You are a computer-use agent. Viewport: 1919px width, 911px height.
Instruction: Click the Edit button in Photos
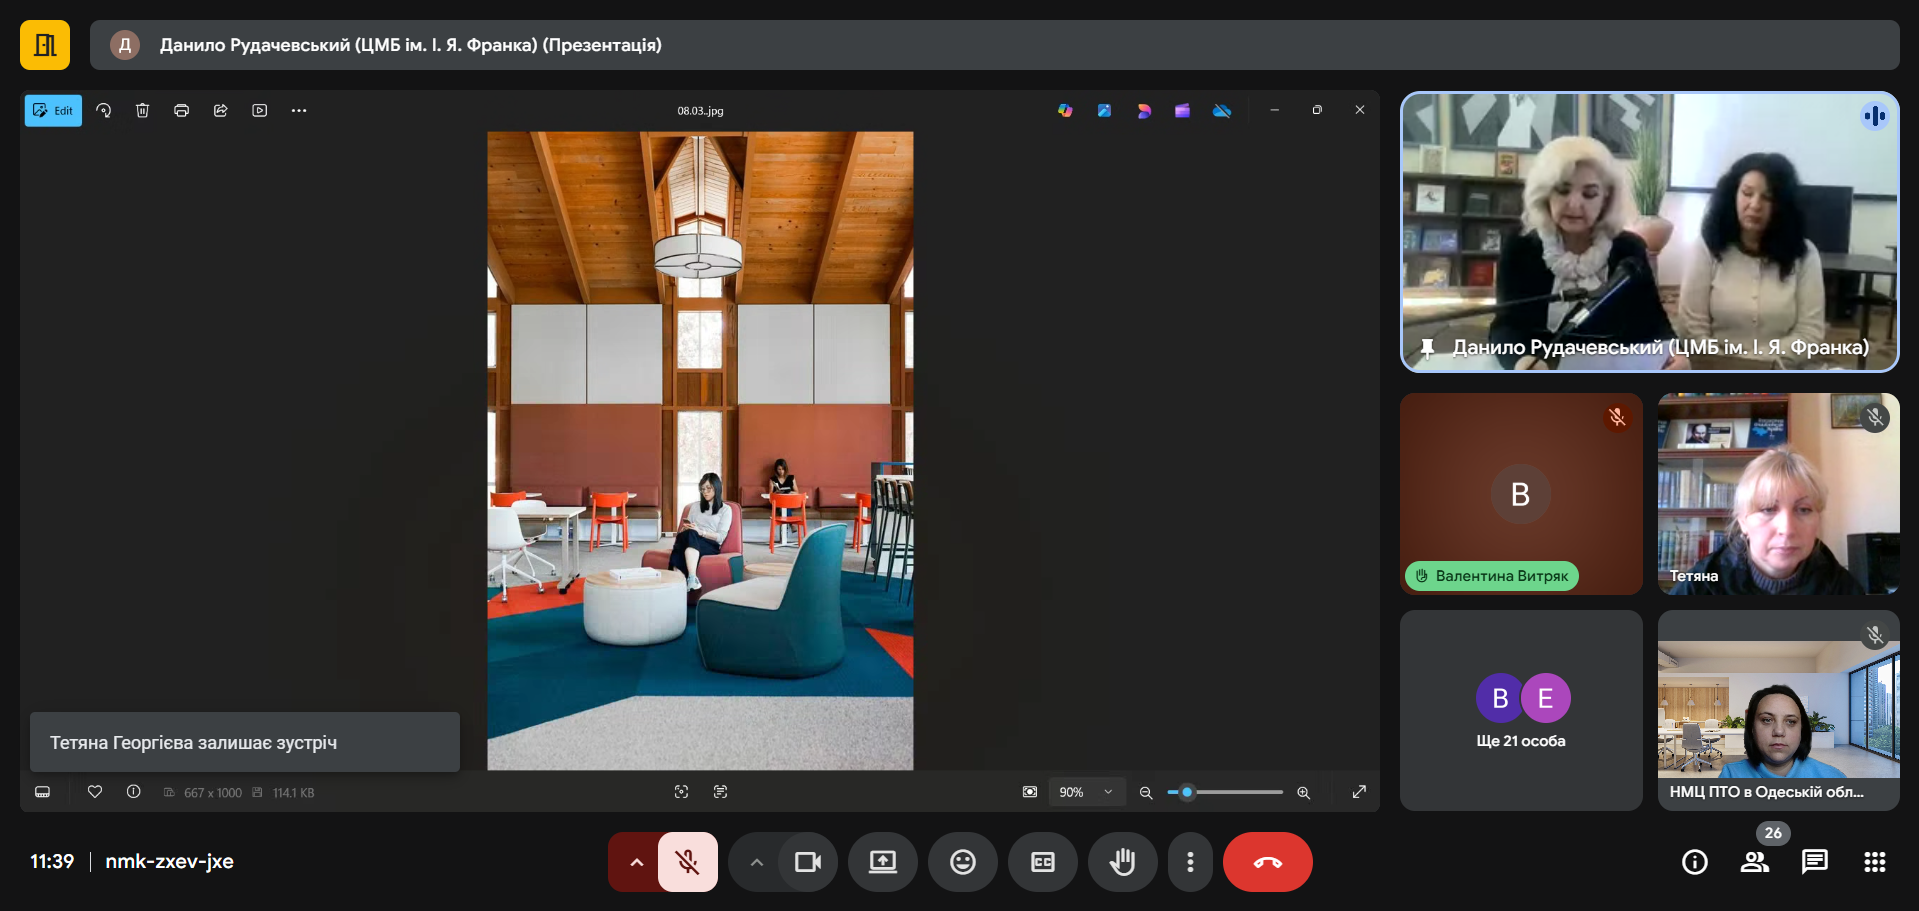tap(53, 111)
